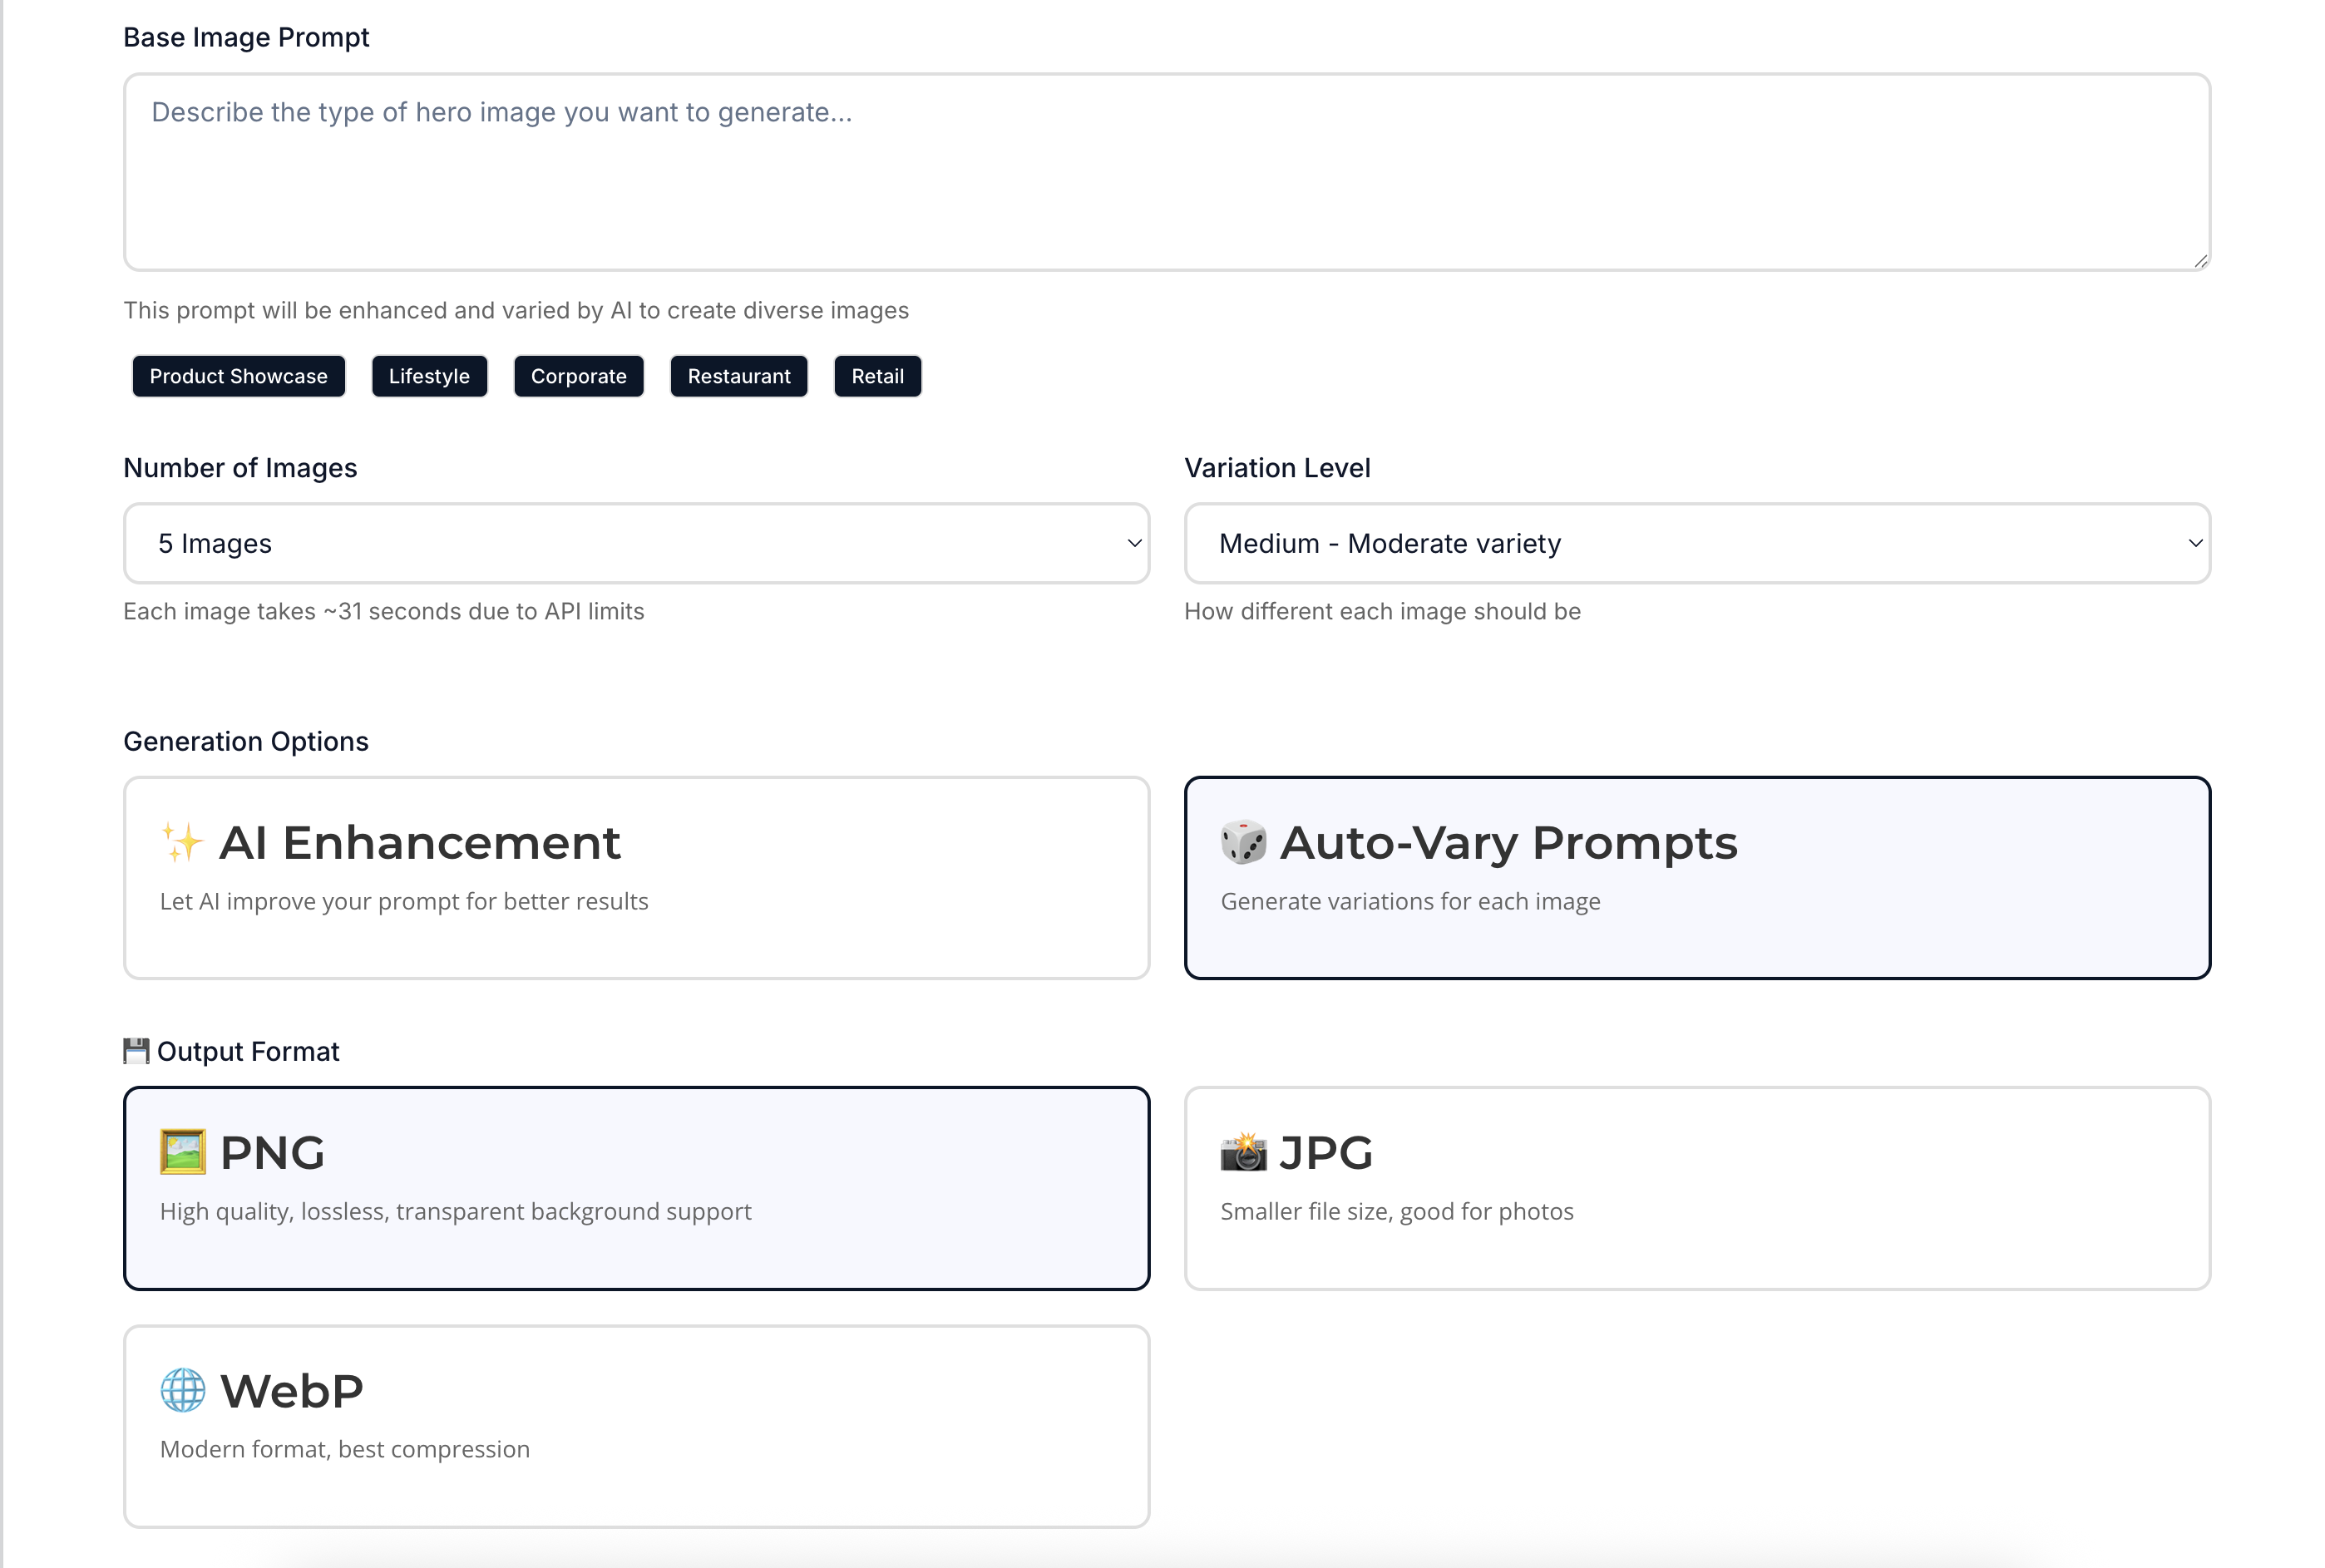Toggle the Auto-Vary Prompts option card

pyautogui.click(x=1696, y=877)
